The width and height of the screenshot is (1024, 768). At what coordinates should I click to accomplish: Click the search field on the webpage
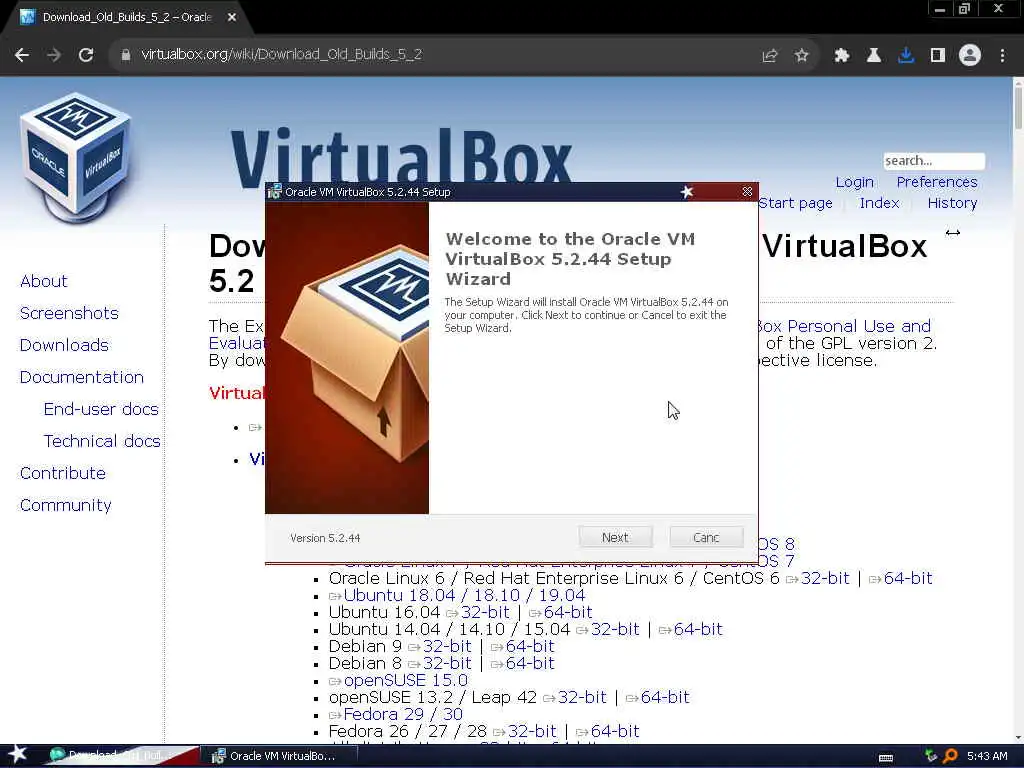tap(934, 161)
